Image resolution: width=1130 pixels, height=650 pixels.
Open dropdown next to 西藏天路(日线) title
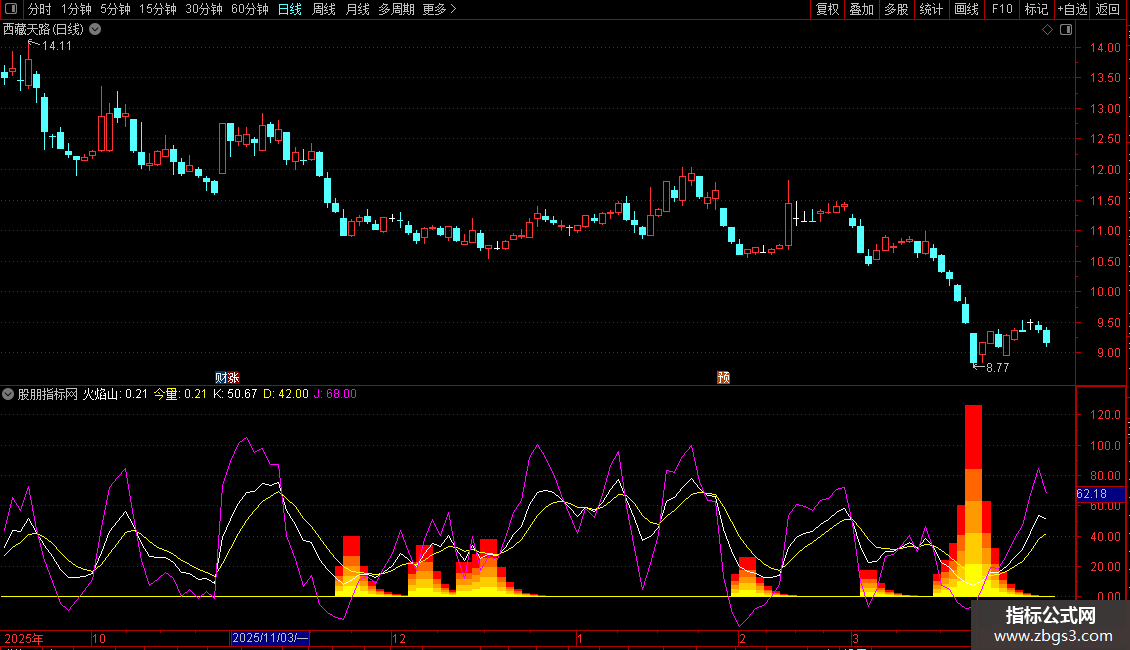coord(95,30)
